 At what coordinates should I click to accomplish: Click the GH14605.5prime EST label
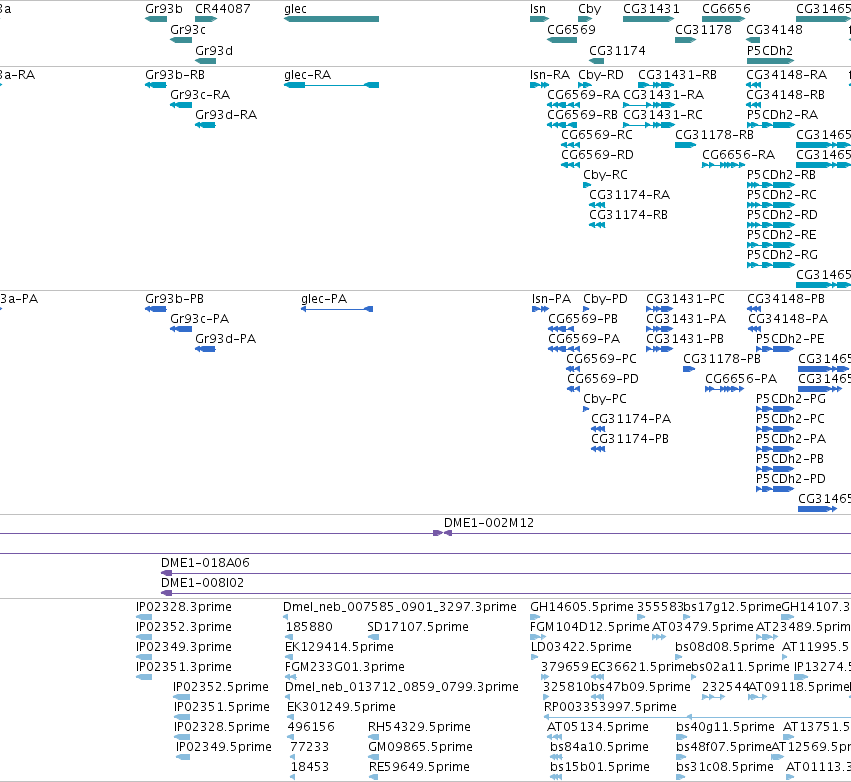[x=582, y=607]
